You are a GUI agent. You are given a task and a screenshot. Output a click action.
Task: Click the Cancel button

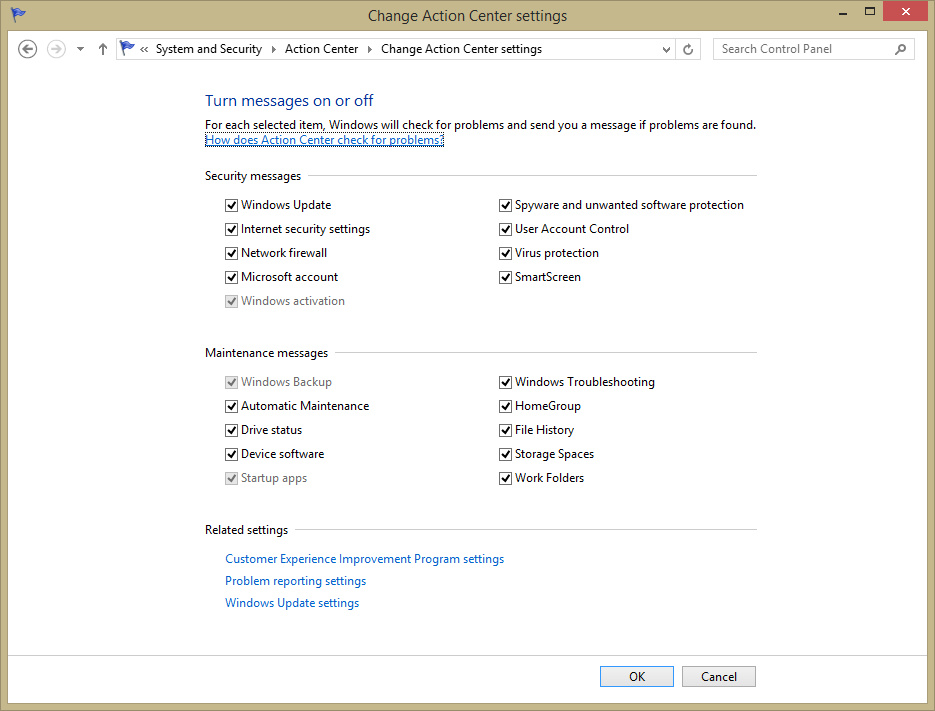(x=719, y=676)
